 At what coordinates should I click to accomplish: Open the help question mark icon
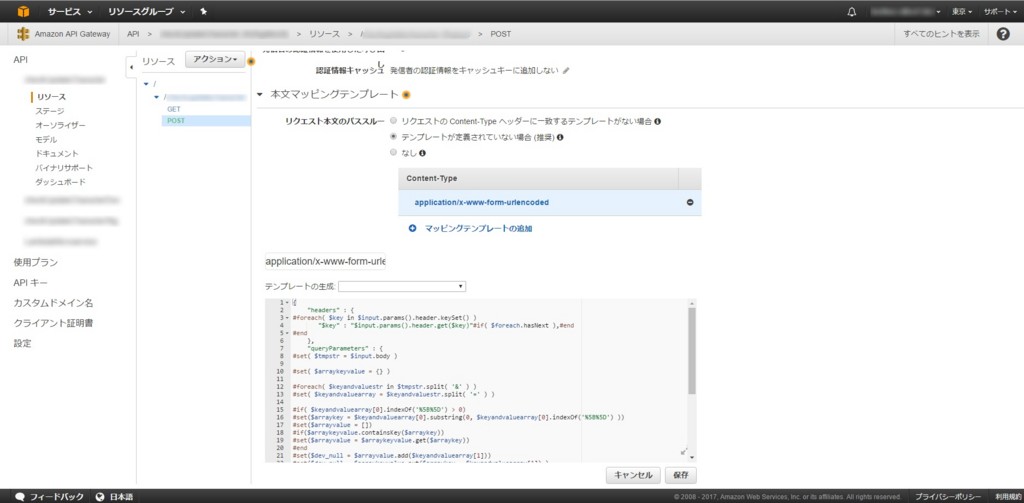[x=1004, y=34]
